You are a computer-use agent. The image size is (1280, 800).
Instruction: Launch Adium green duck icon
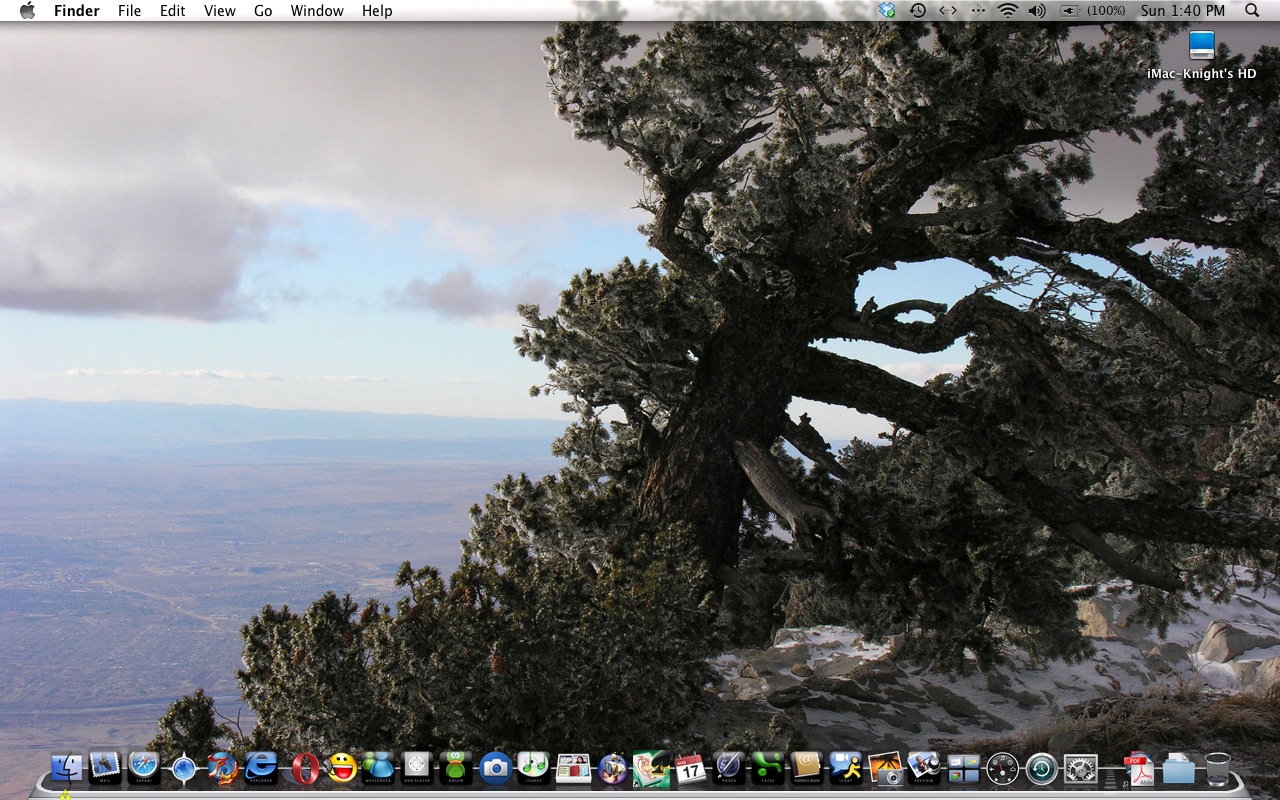pos(456,768)
